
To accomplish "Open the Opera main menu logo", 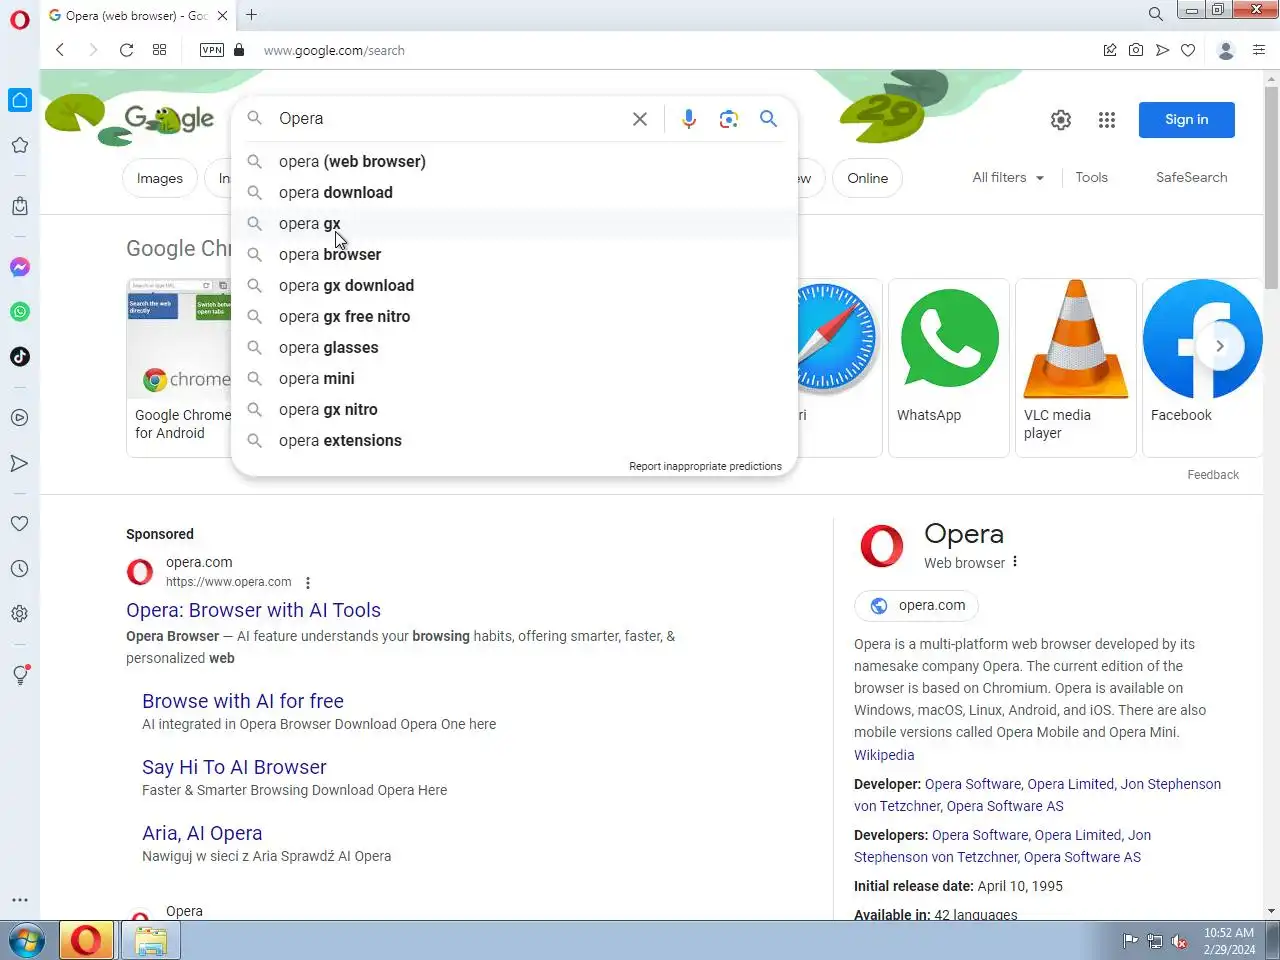I will click(x=20, y=19).
